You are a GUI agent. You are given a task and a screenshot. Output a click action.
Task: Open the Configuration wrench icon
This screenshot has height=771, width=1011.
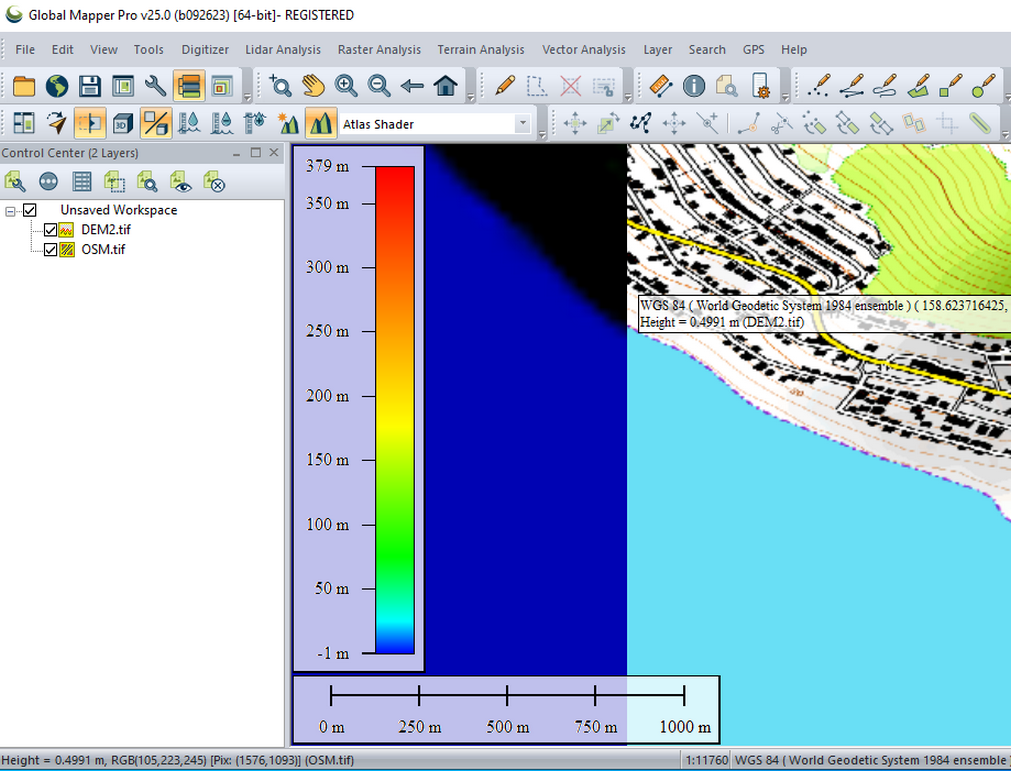155,86
